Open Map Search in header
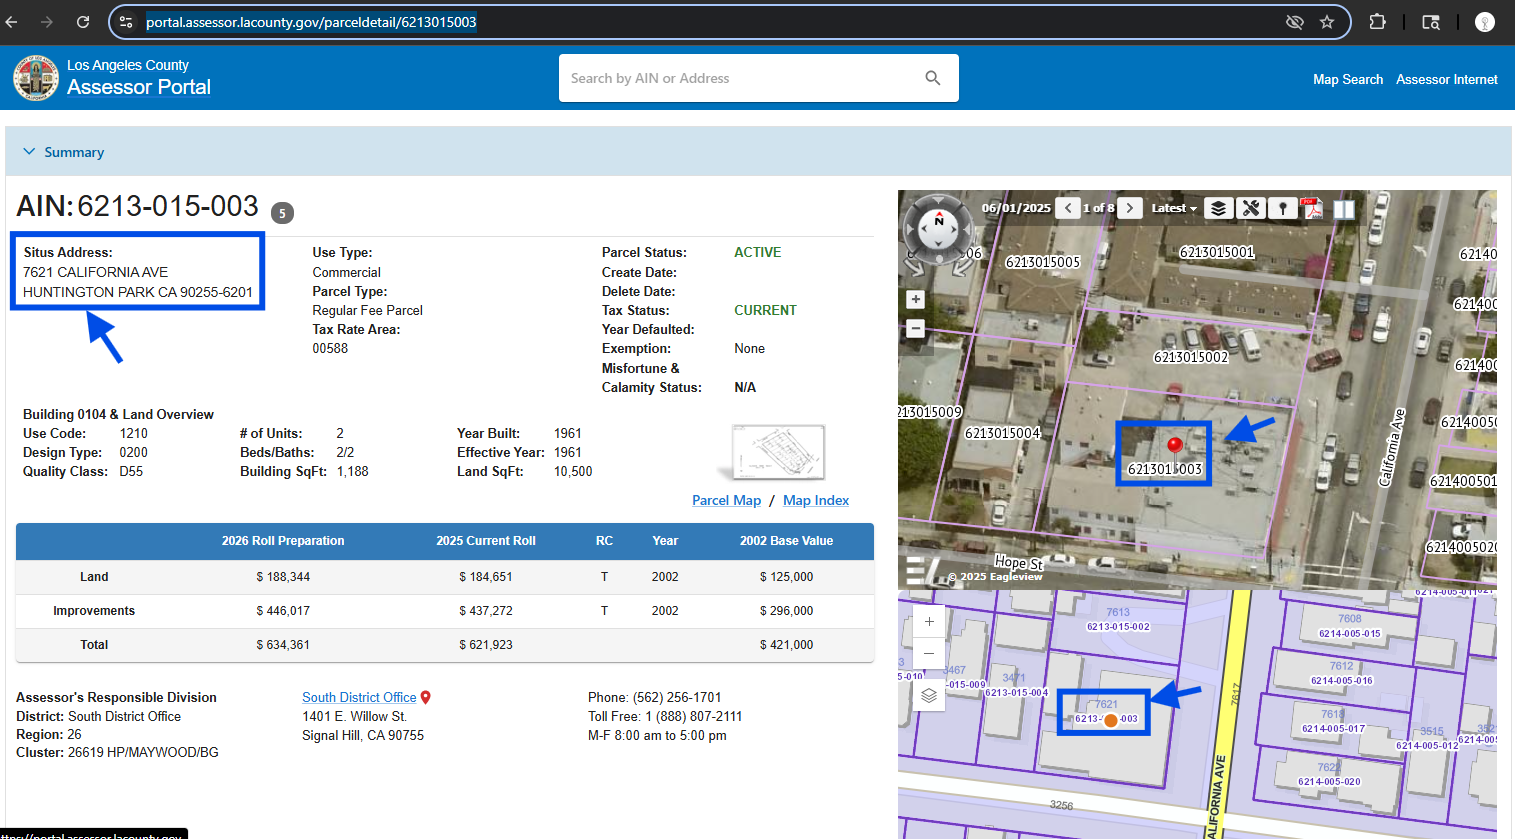 click(1347, 79)
